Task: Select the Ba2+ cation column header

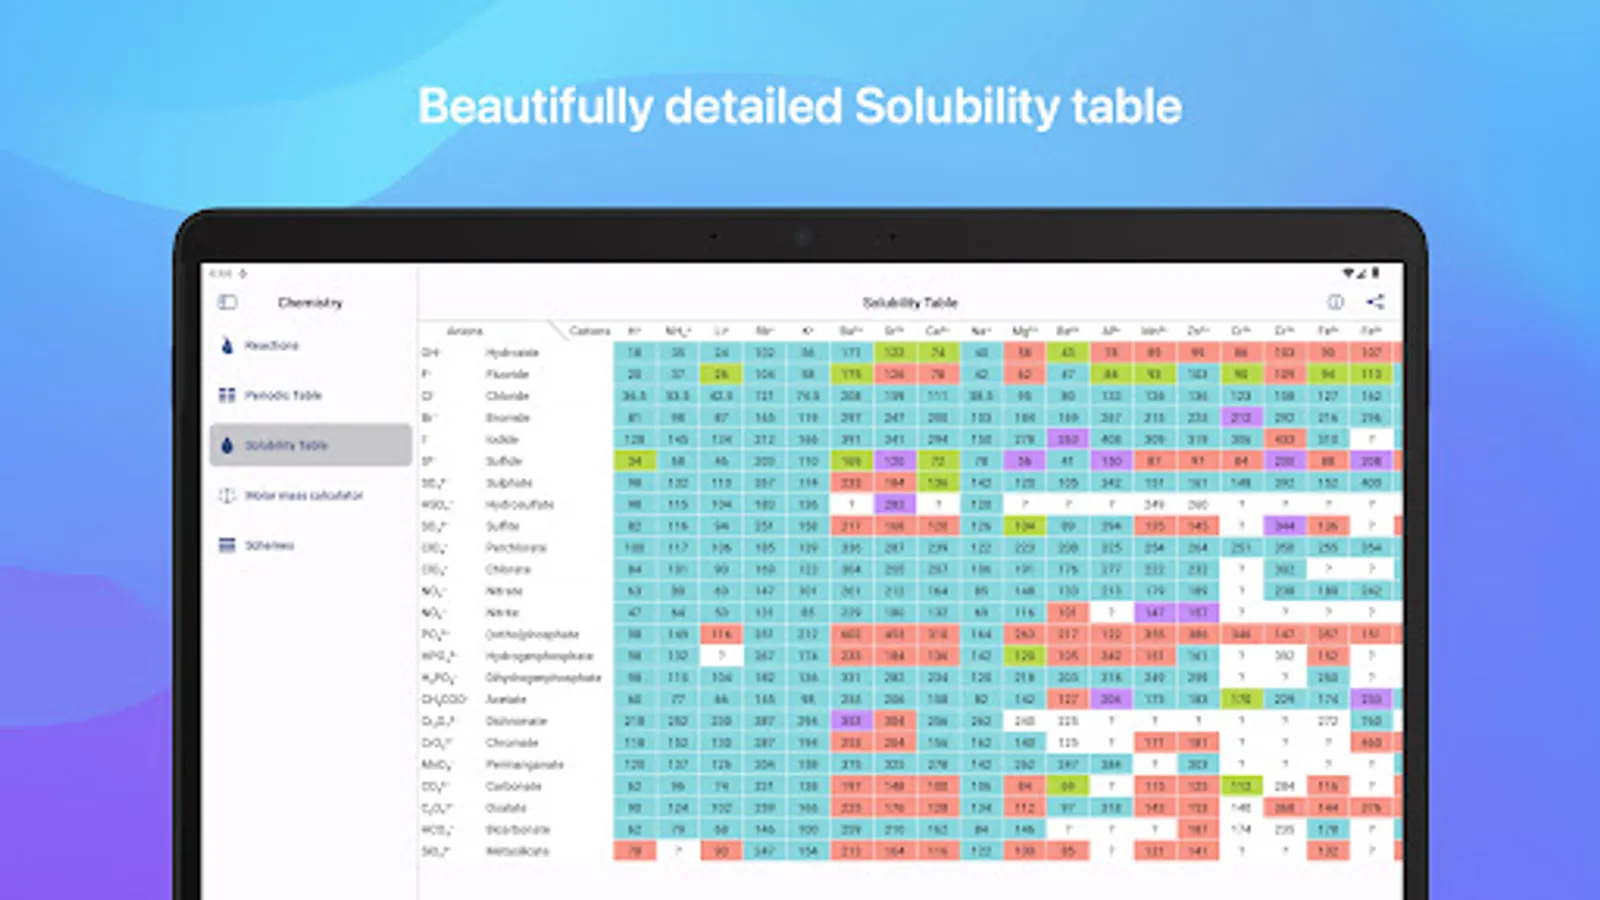Action: point(851,331)
